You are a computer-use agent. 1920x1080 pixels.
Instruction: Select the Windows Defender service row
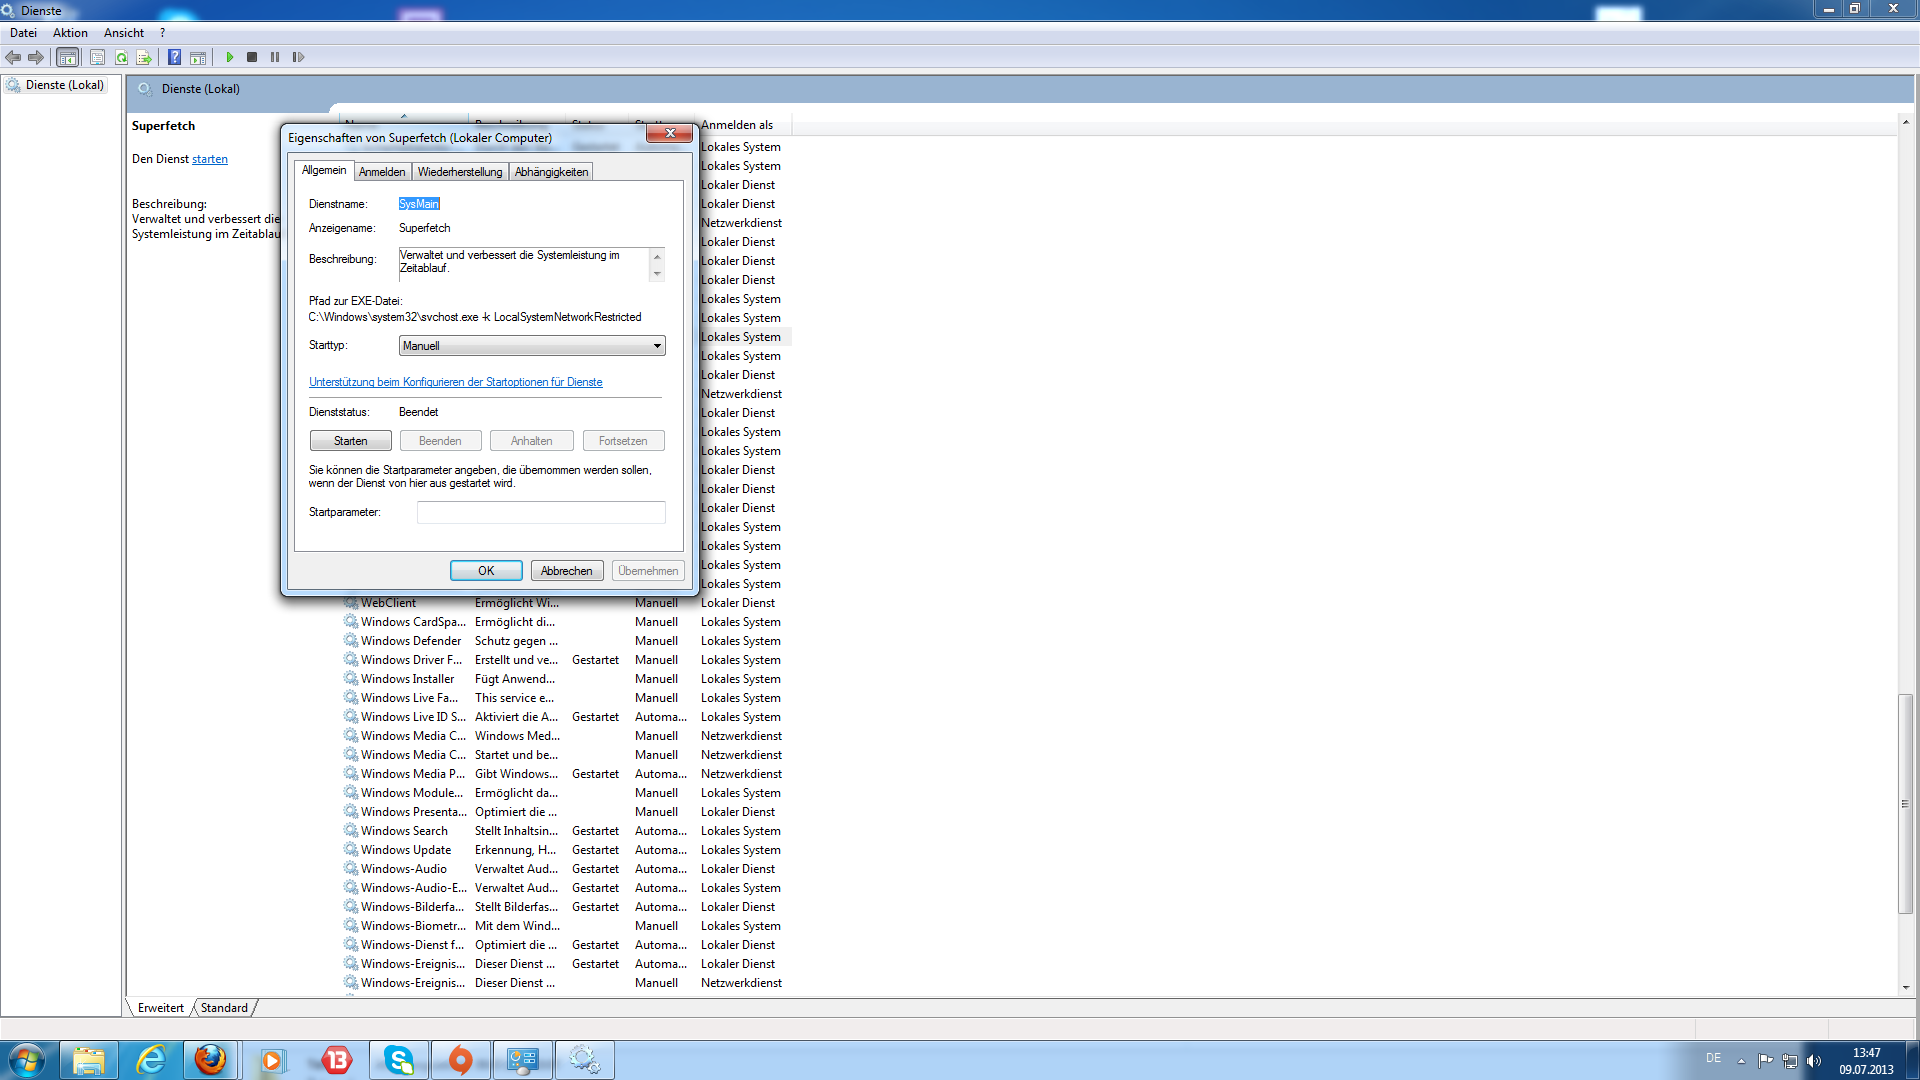pos(568,641)
